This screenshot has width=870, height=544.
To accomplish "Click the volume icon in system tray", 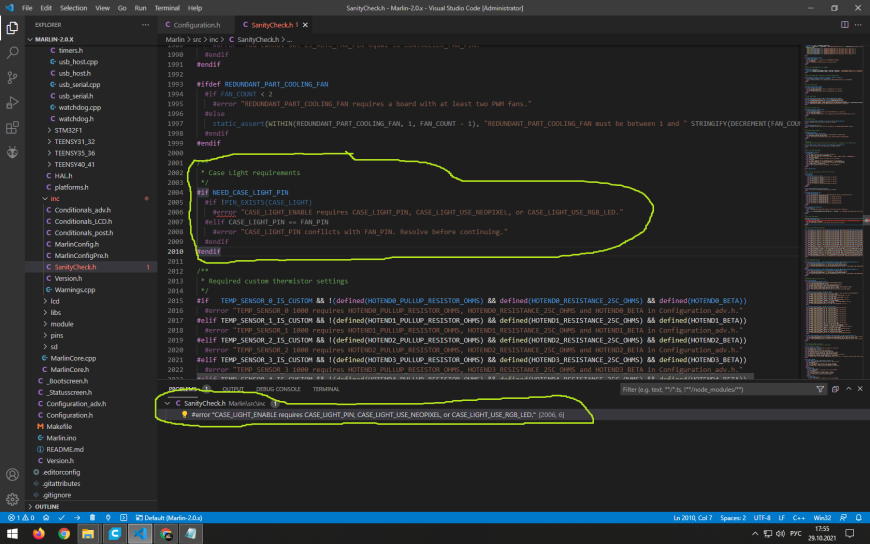I will (780, 533).
